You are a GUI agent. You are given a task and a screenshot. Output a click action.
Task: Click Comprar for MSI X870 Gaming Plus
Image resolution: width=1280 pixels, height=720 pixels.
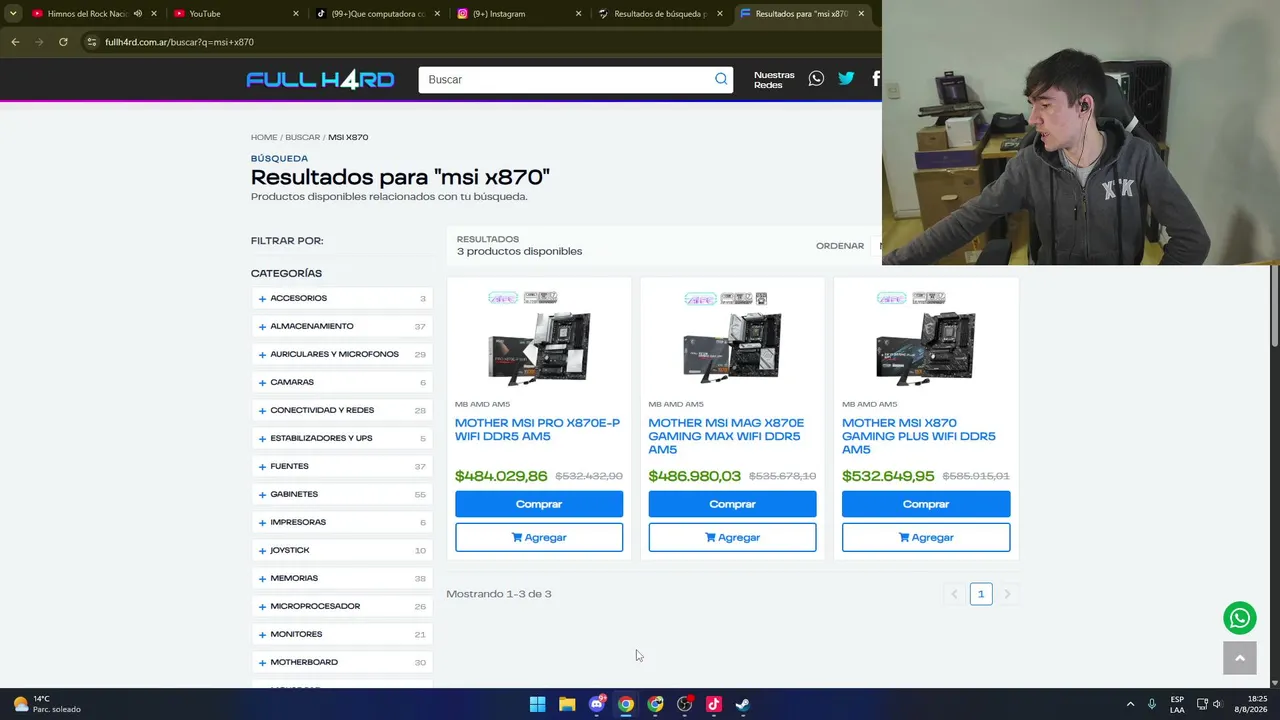(926, 504)
